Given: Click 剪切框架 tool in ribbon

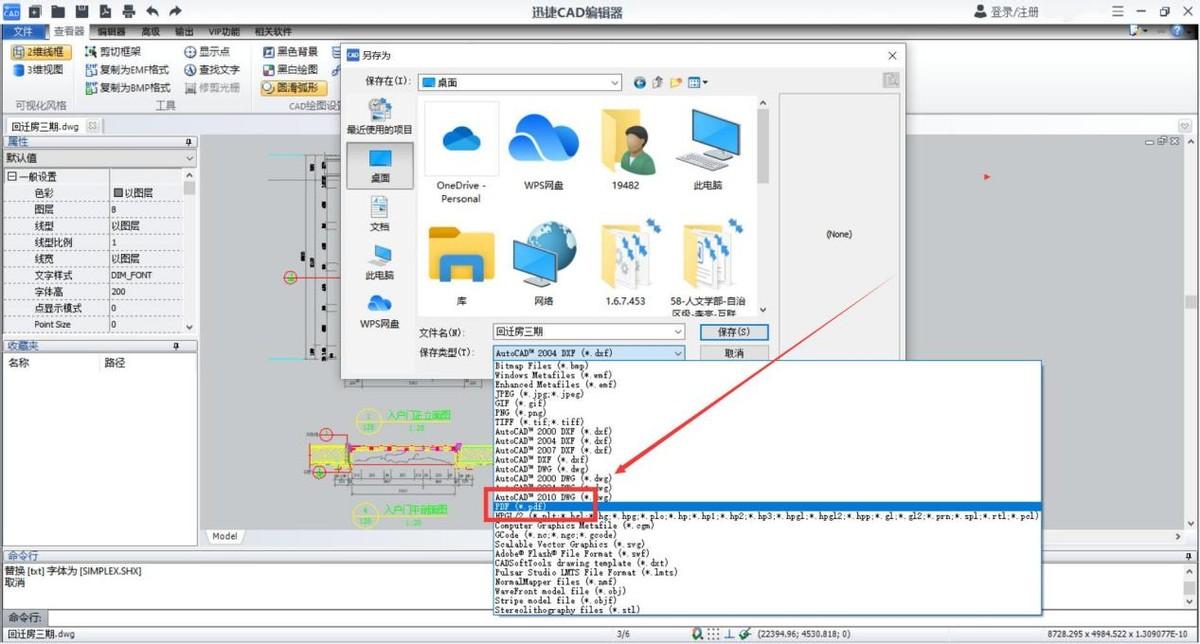Looking at the screenshot, I should coord(112,52).
